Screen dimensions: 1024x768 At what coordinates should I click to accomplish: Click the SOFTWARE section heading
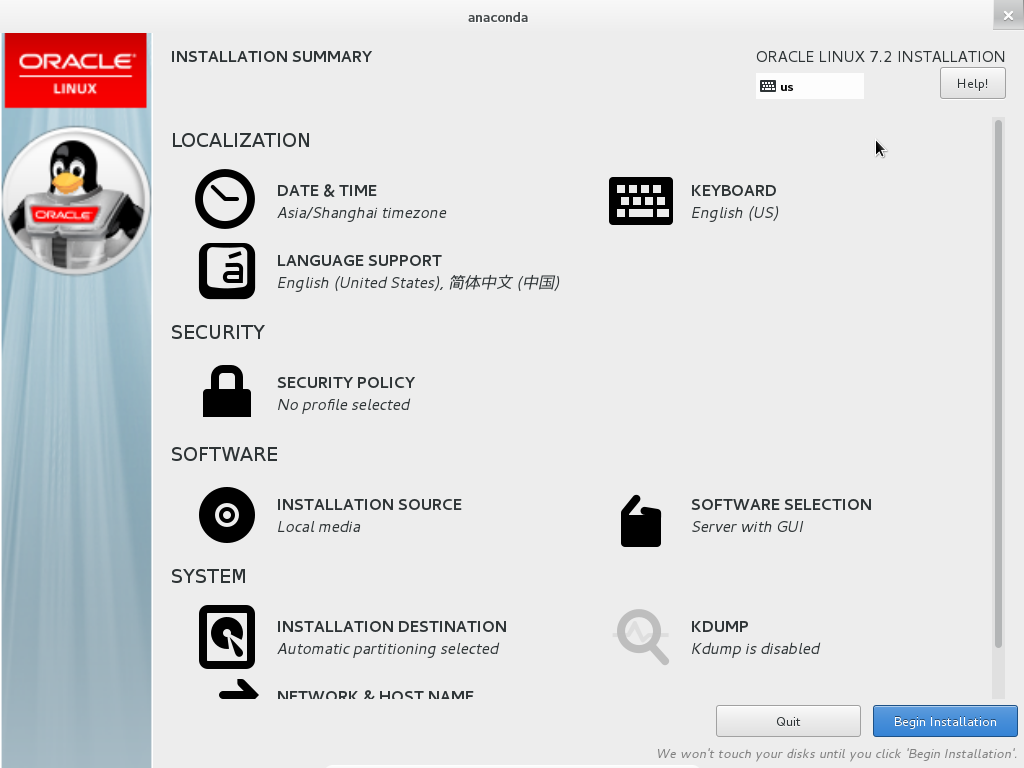coord(224,455)
